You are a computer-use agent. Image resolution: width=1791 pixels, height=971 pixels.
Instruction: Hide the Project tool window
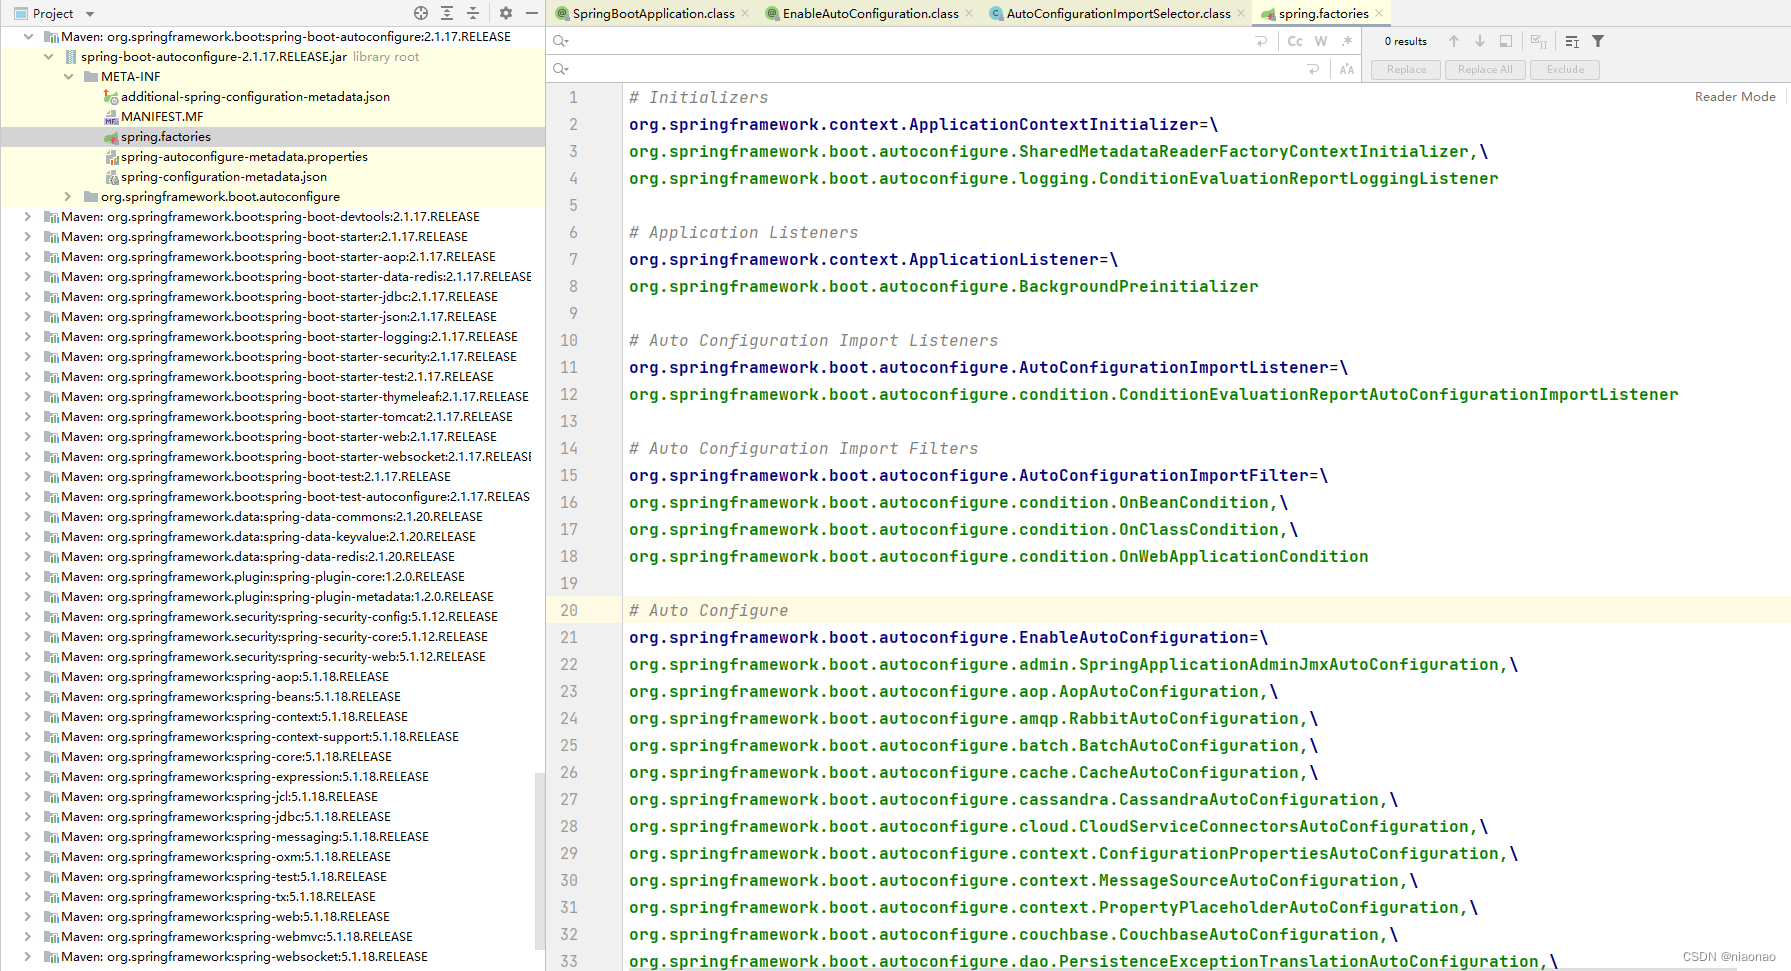(x=532, y=13)
